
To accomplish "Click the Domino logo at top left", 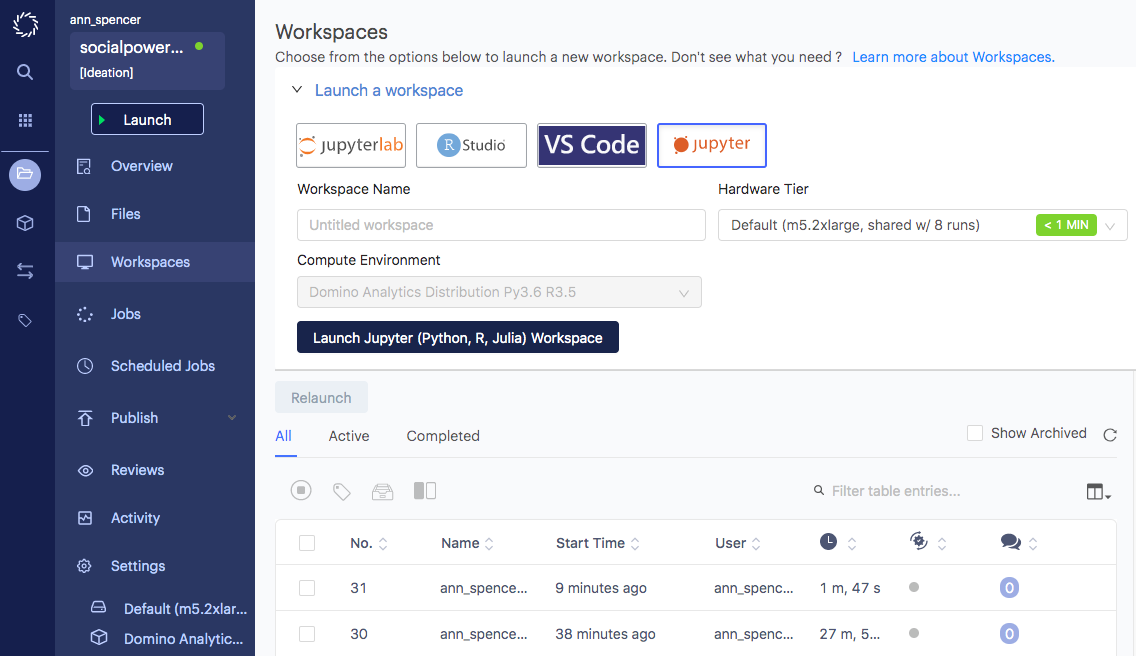I will (x=25, y=24).
